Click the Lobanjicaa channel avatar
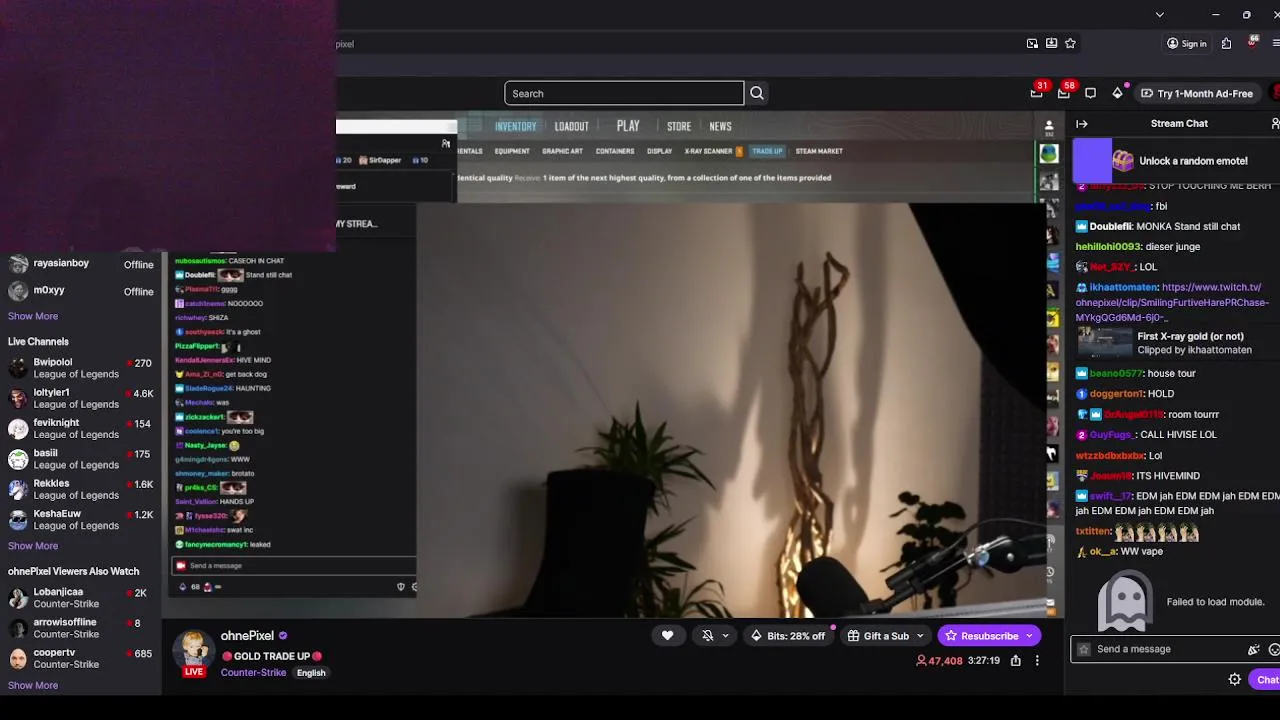 (18, 598)
